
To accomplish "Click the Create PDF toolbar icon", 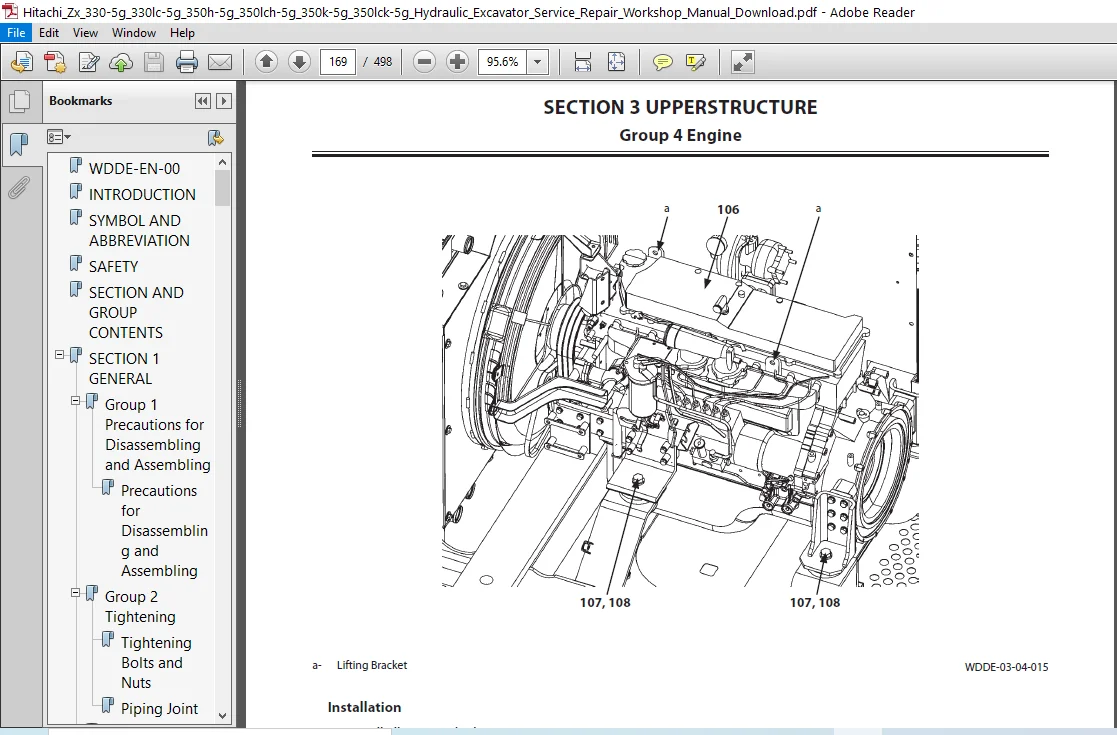I will click(55, 63).
